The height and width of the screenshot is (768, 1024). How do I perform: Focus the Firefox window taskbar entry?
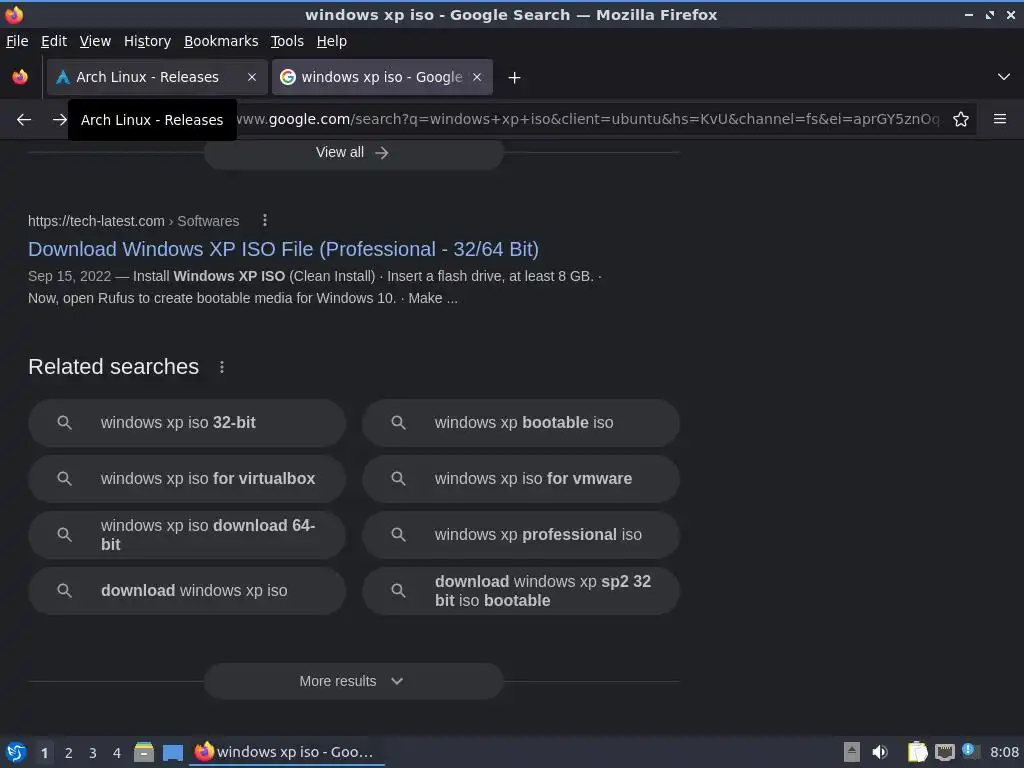pos(287,752)
